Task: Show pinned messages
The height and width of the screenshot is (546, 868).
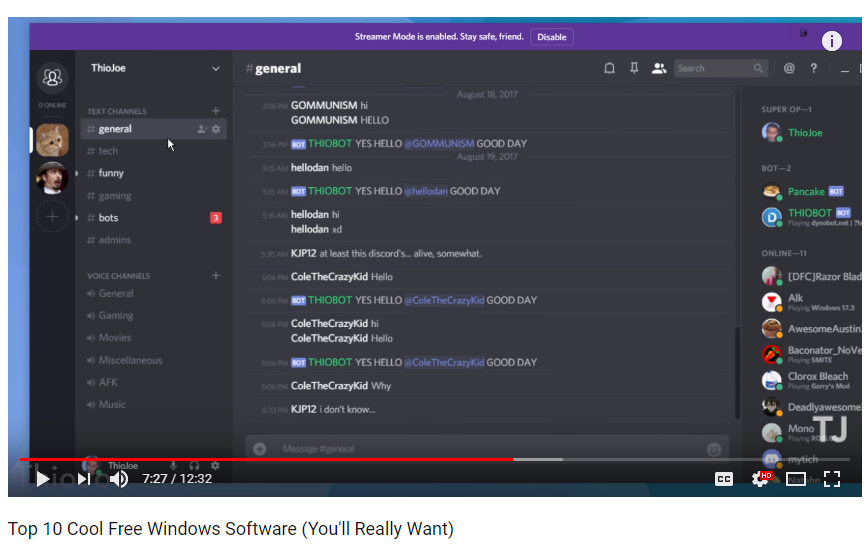Action: pos(634,68)
